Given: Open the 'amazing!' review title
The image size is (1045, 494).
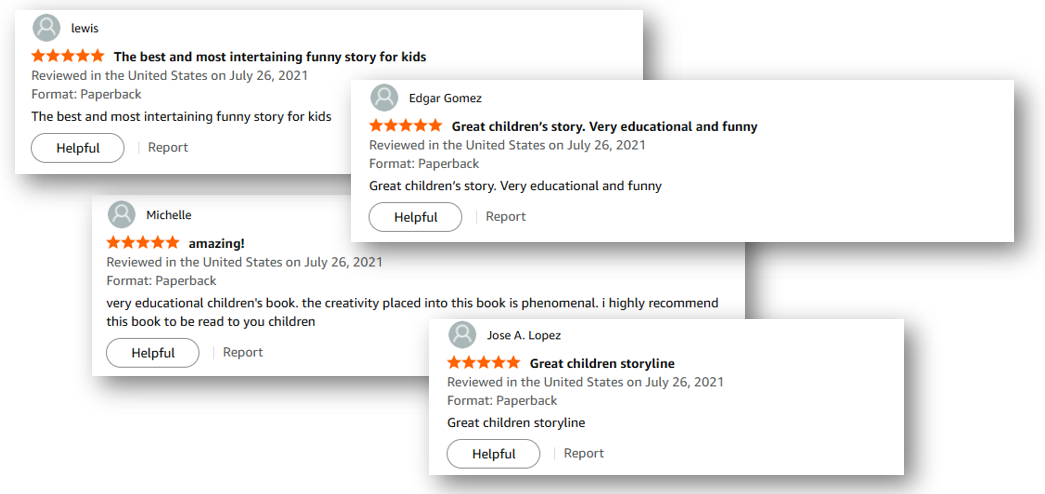Looking at the screenshot, I should 216,243.
